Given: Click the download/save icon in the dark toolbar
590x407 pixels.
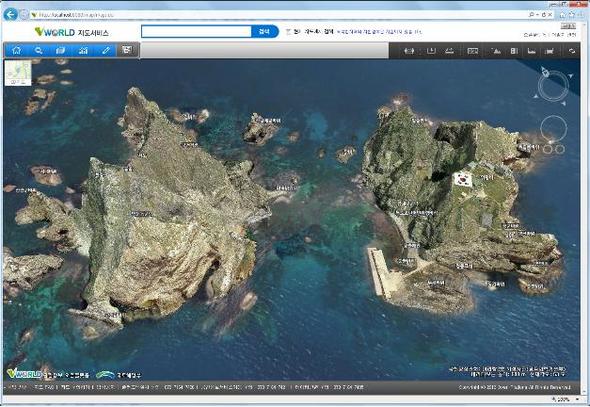Looking at the screenshot, I should 431,51.
